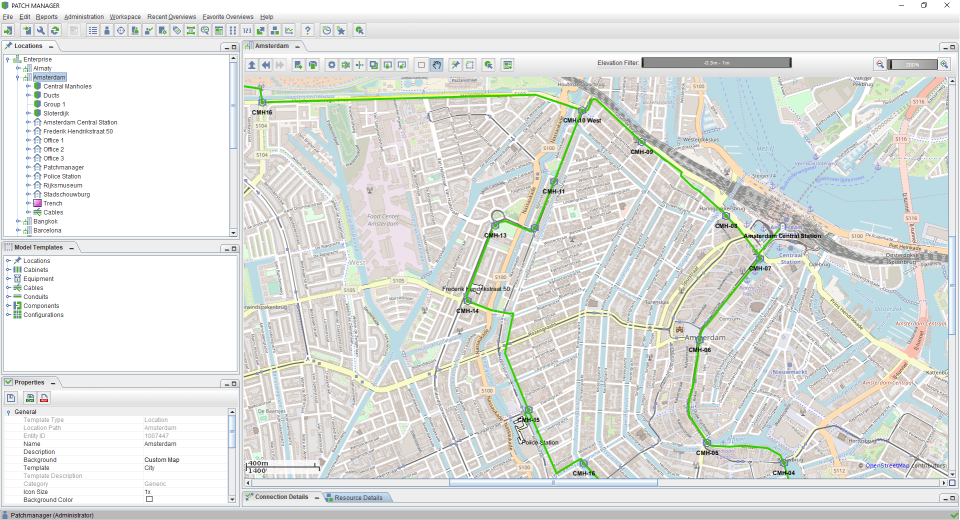Click the favorite star toolbar icon
Image resolution: width=960 pixels, height=520 pixels.
341,31
